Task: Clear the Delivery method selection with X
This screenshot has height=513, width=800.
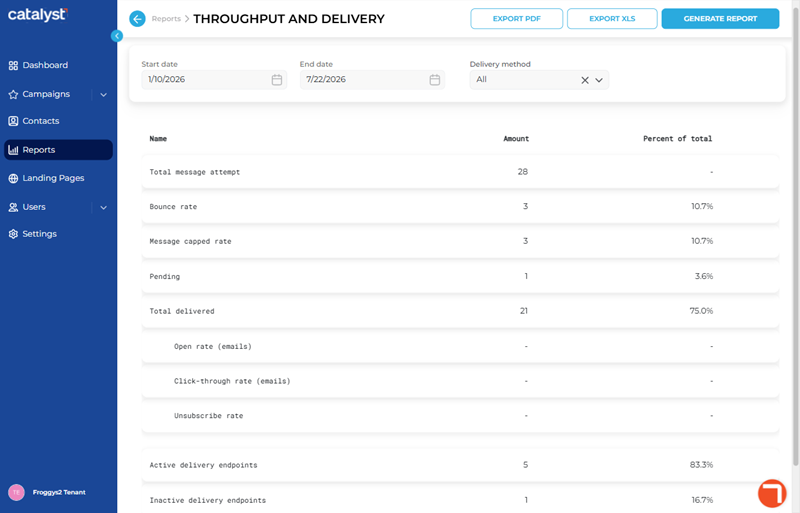Action: (x=585, y=80)
